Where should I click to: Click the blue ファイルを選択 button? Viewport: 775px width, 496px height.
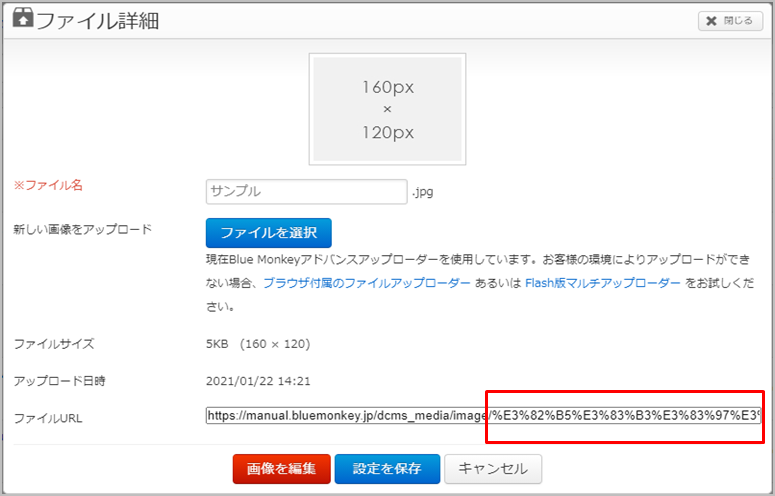click(x=268, y=233)
